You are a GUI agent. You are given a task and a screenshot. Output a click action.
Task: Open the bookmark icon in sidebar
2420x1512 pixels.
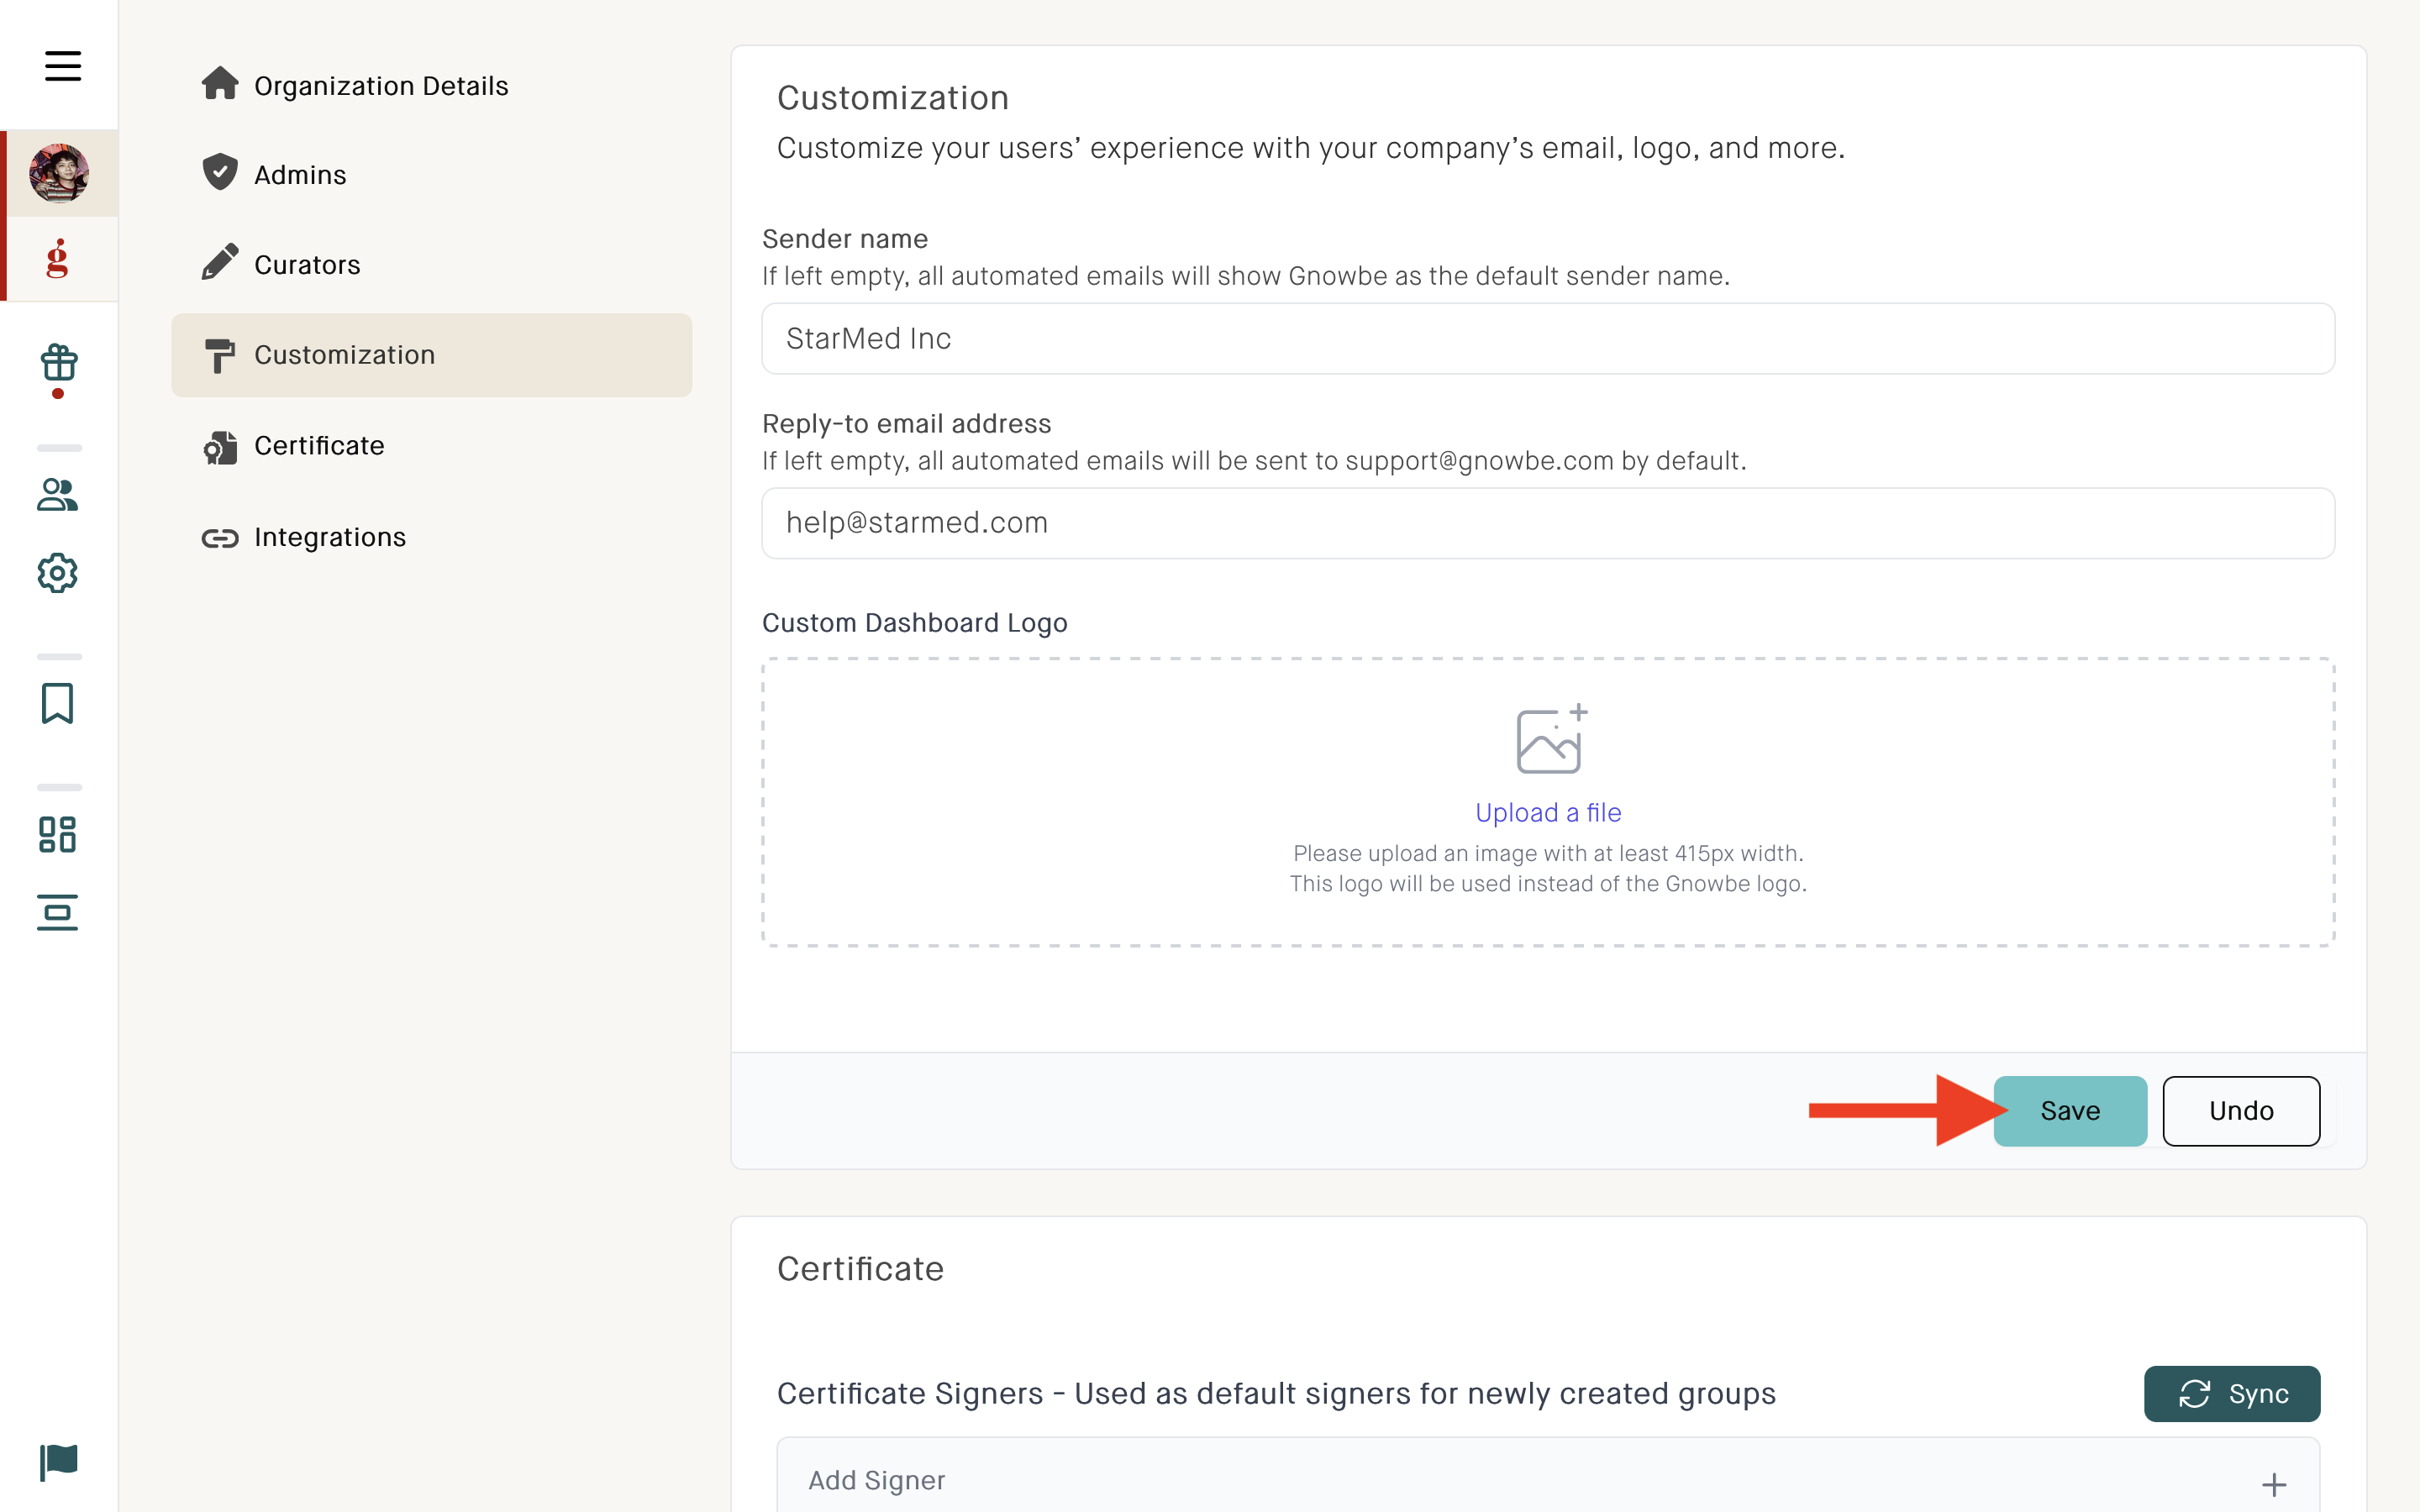click(58, 703)
